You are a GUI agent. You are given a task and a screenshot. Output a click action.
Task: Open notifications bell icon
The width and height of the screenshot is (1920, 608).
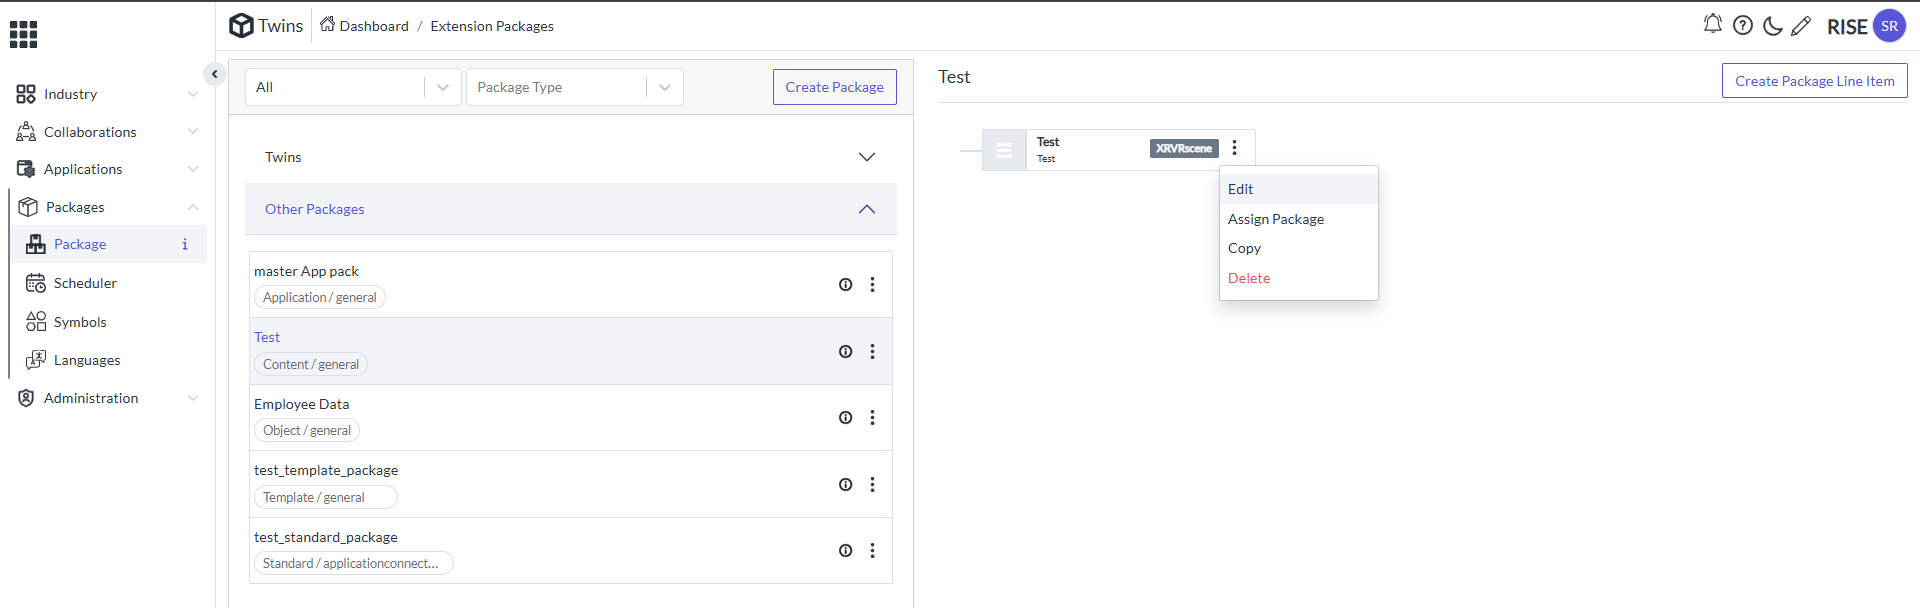coord(1712,25)
